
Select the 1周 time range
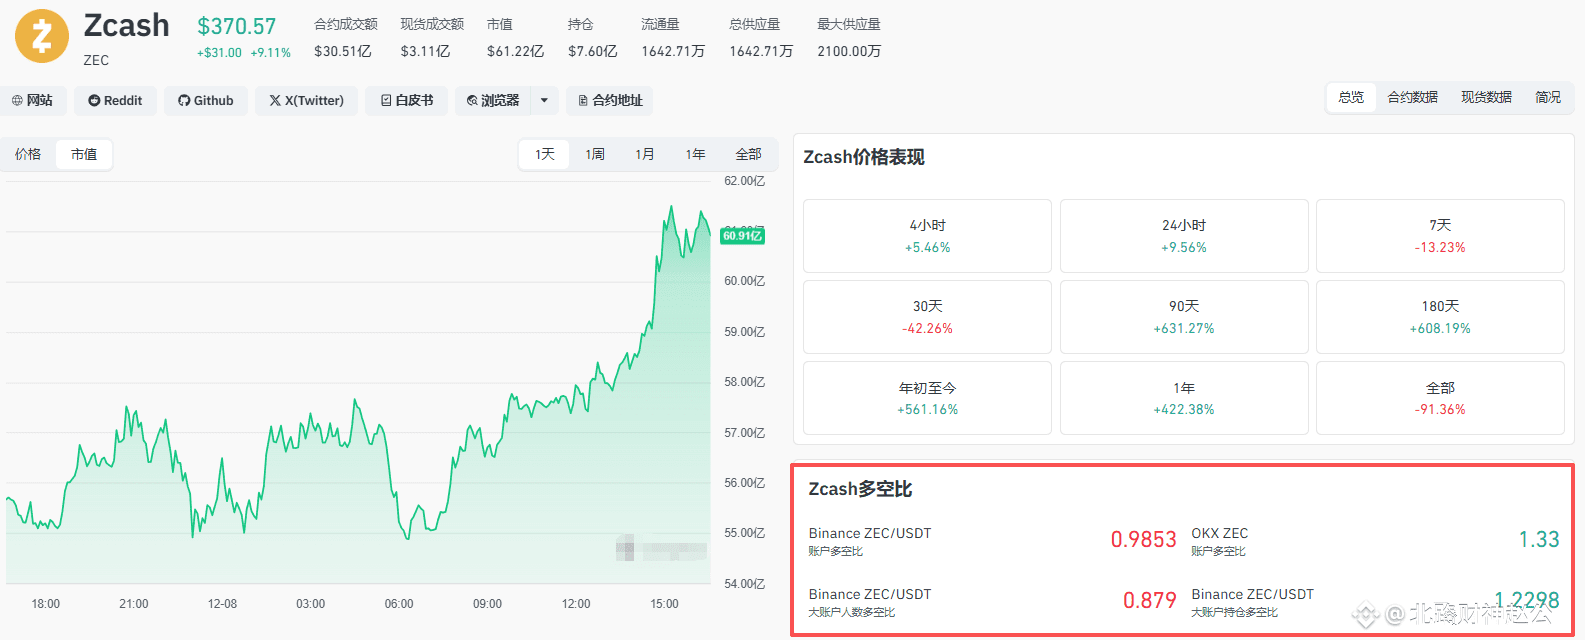click(x=595, y=154)
